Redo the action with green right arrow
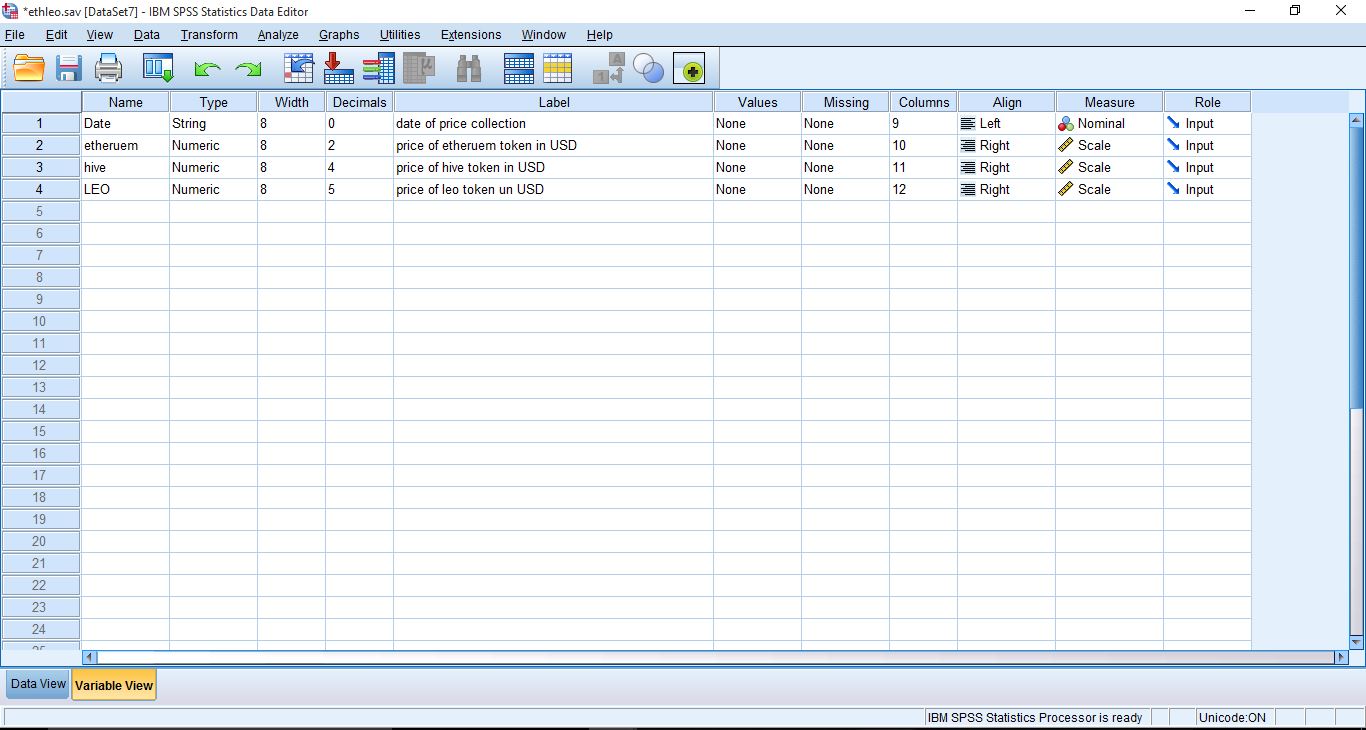1366x730 pixels. (x=248, y=70)
